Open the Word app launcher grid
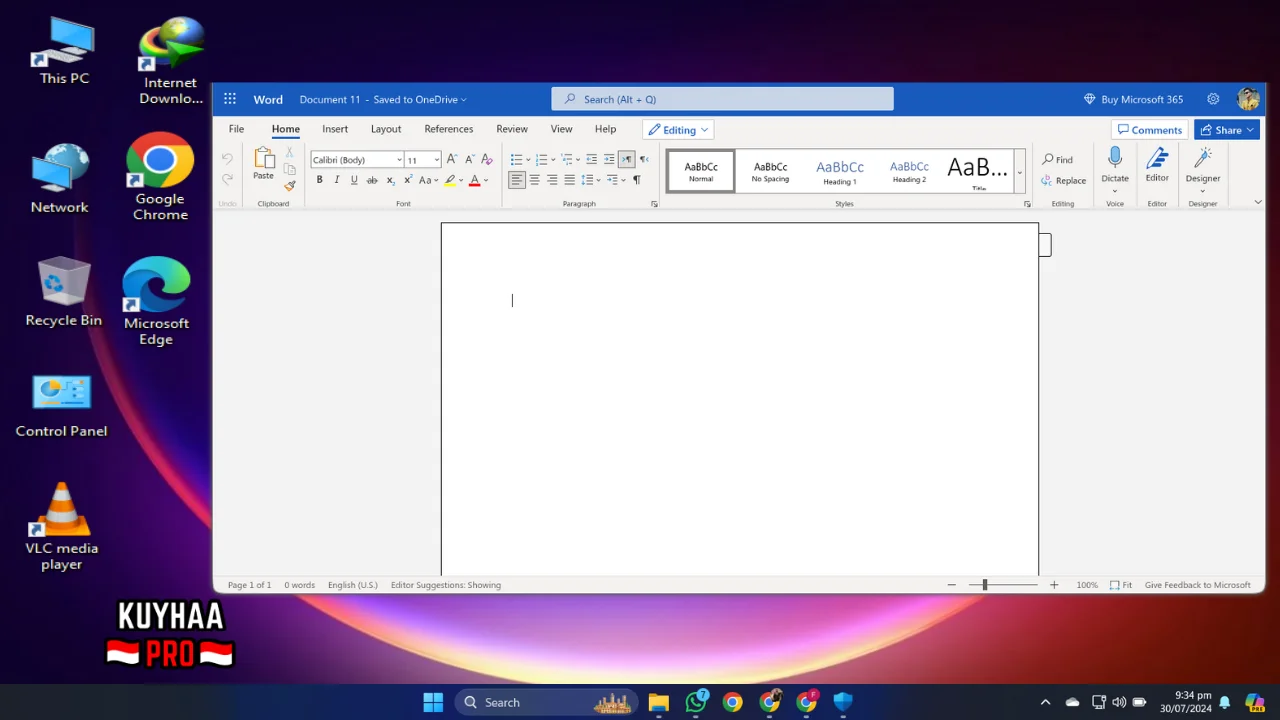1280x720 pixels. [x=230, y=99]
